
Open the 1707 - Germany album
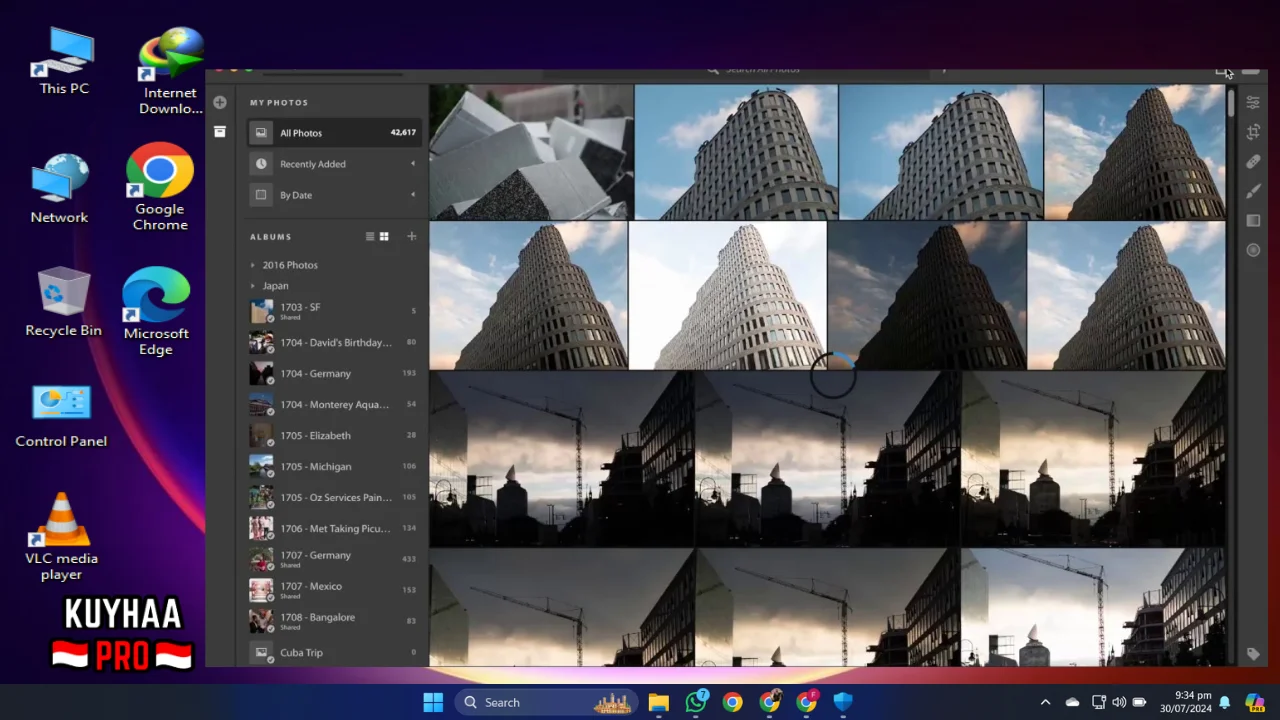click(335, 559)
